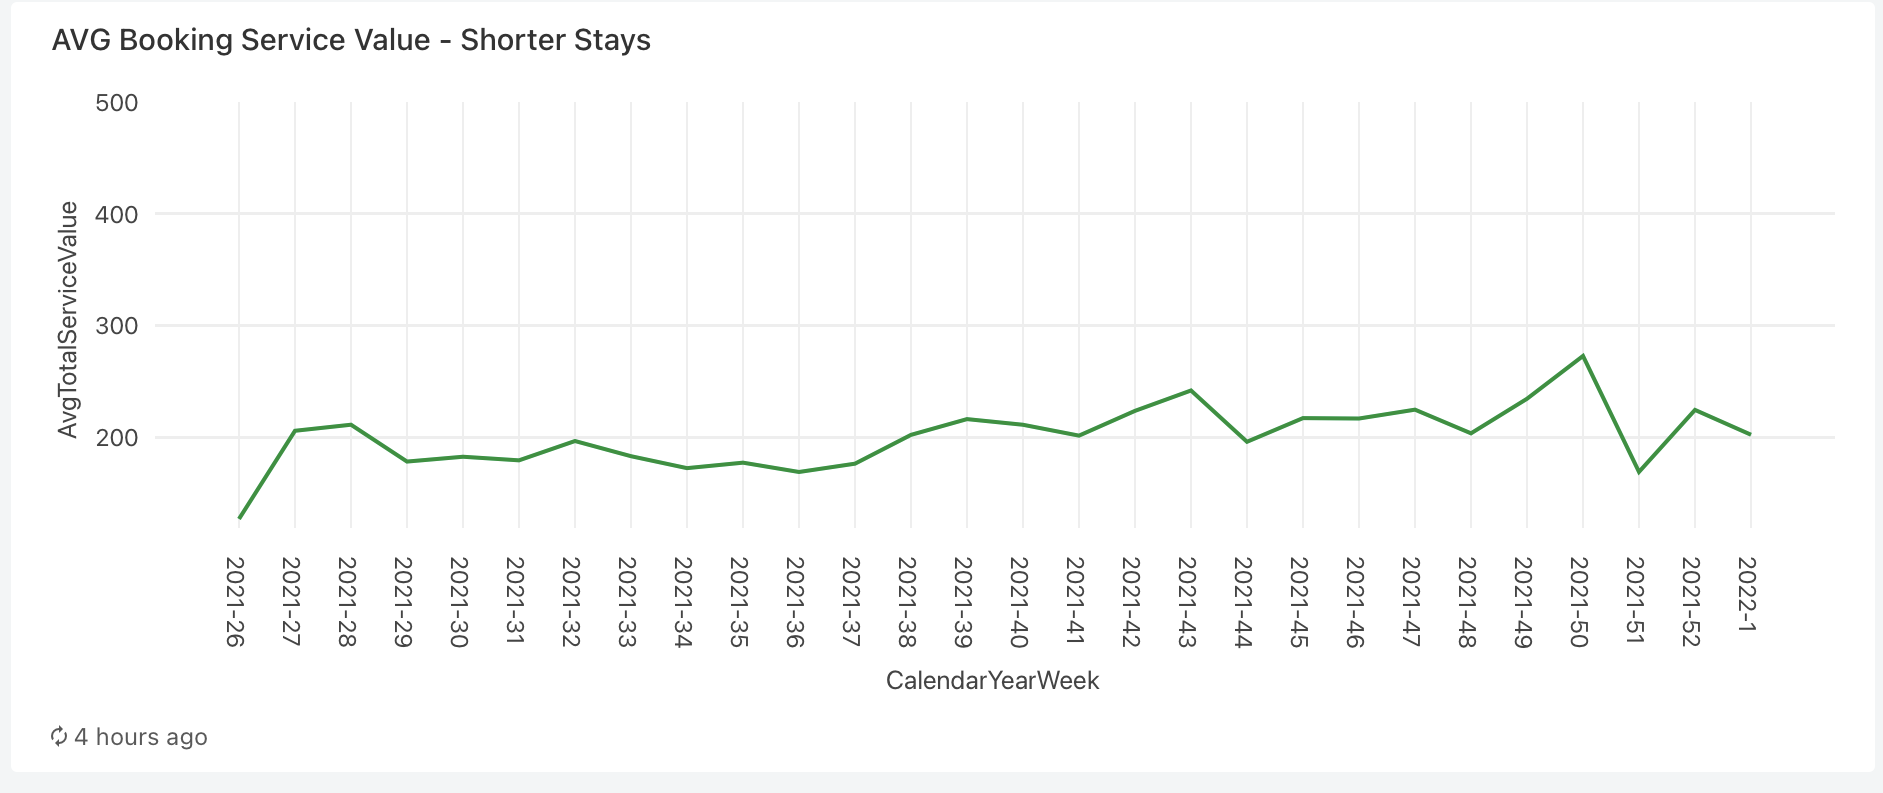Click the CalendarYearWeek x-axis label
The width and height of the screenshot is (1883, 793).
(x=992, y=681)
